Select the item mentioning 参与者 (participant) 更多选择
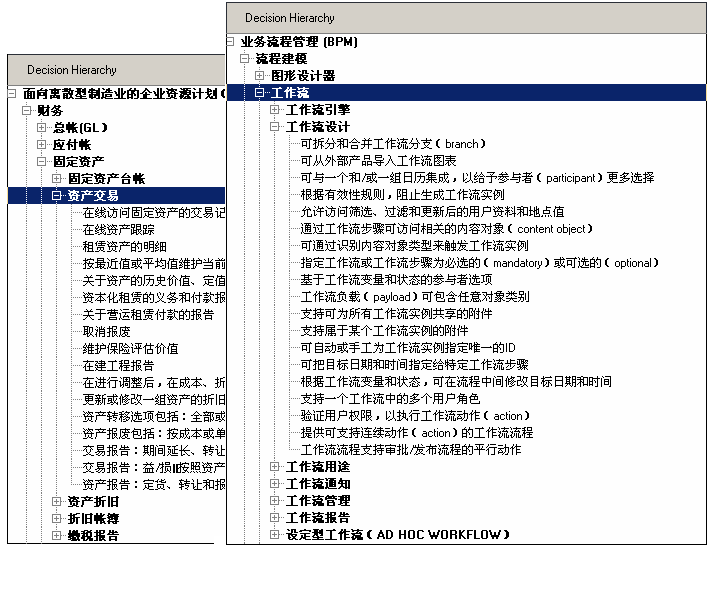The image size is (708, 600). [x=477, y=177]
